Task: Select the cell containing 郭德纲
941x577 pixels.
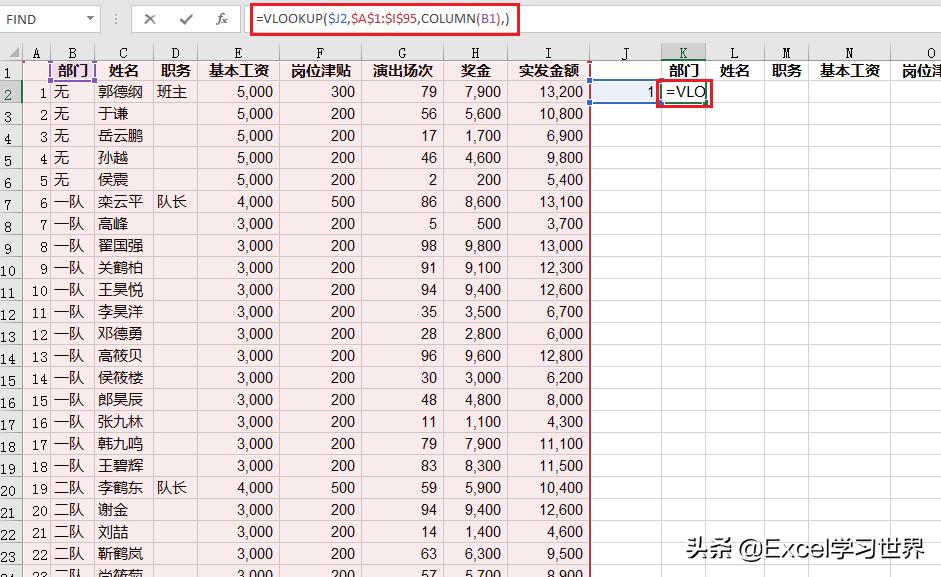Action: click(x=122, y=92)
